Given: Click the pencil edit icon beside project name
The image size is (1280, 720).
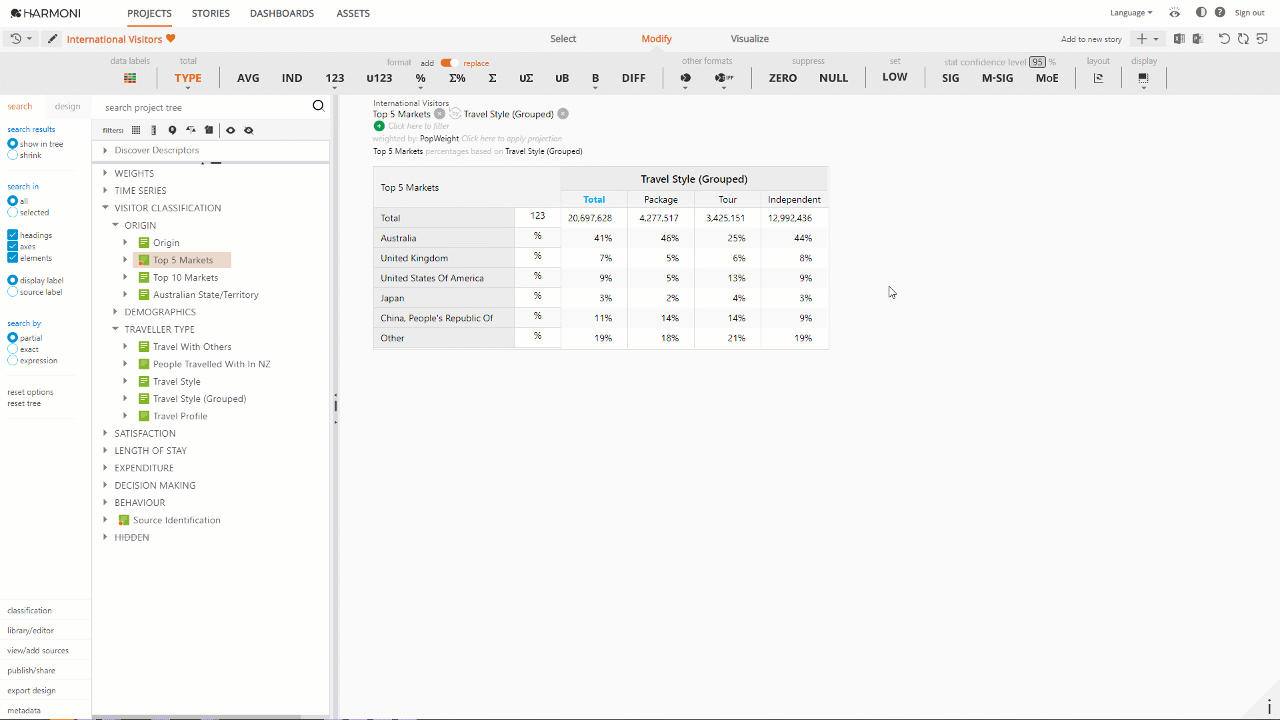Looking at the screenshot, I should [53, 39].
